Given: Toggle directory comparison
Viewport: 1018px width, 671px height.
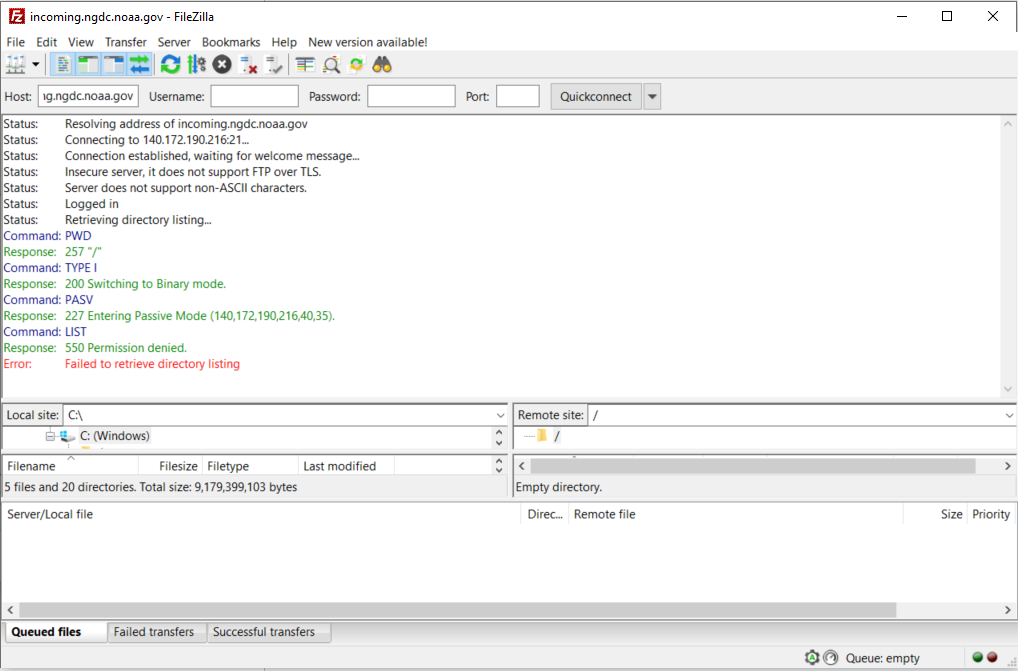Looking at the screenshot, I should pos(331,65).
